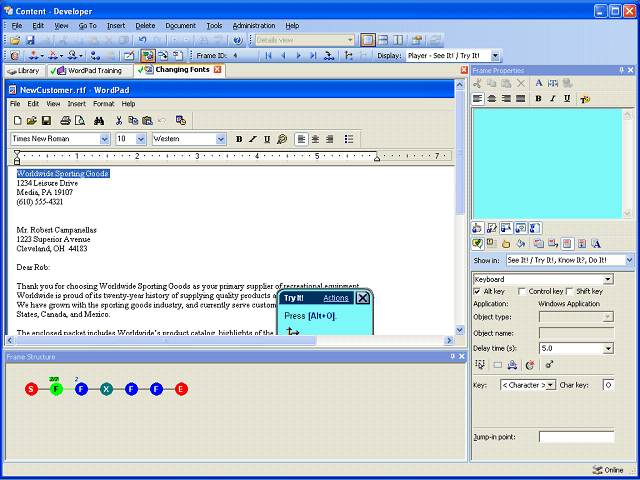The height and width of the screenshot is (480, 640).
Task: Click the bubble pointer icon in Try It bubble
Action: pos(292,331)
